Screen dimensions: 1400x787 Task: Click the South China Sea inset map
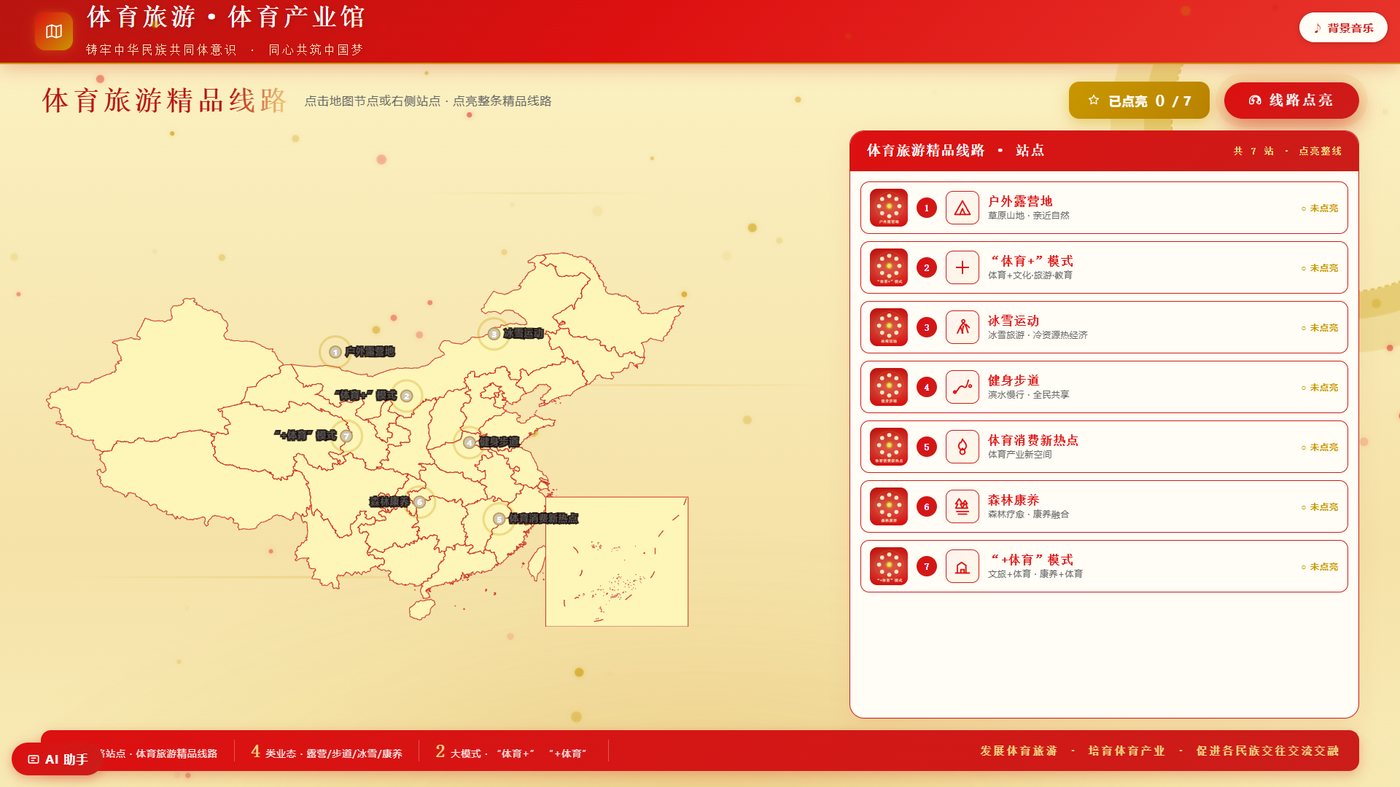(616, 561)
